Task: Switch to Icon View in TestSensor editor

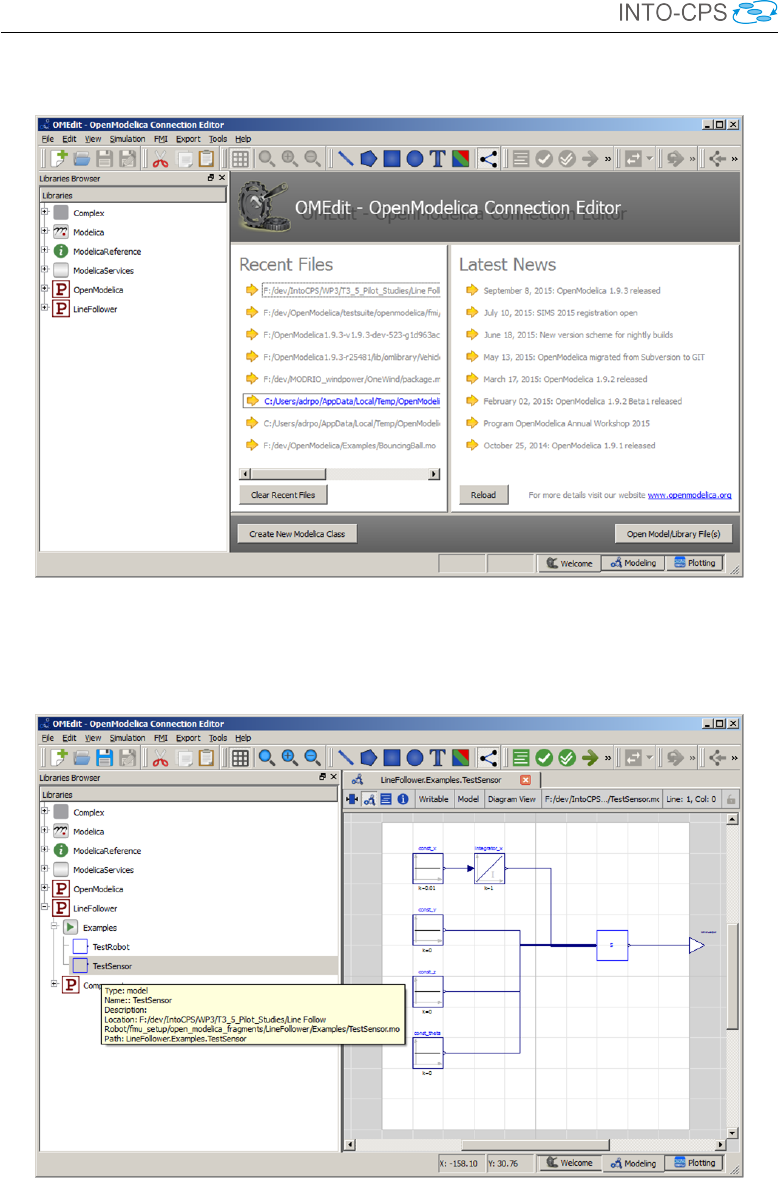Action: pos(352,799)
